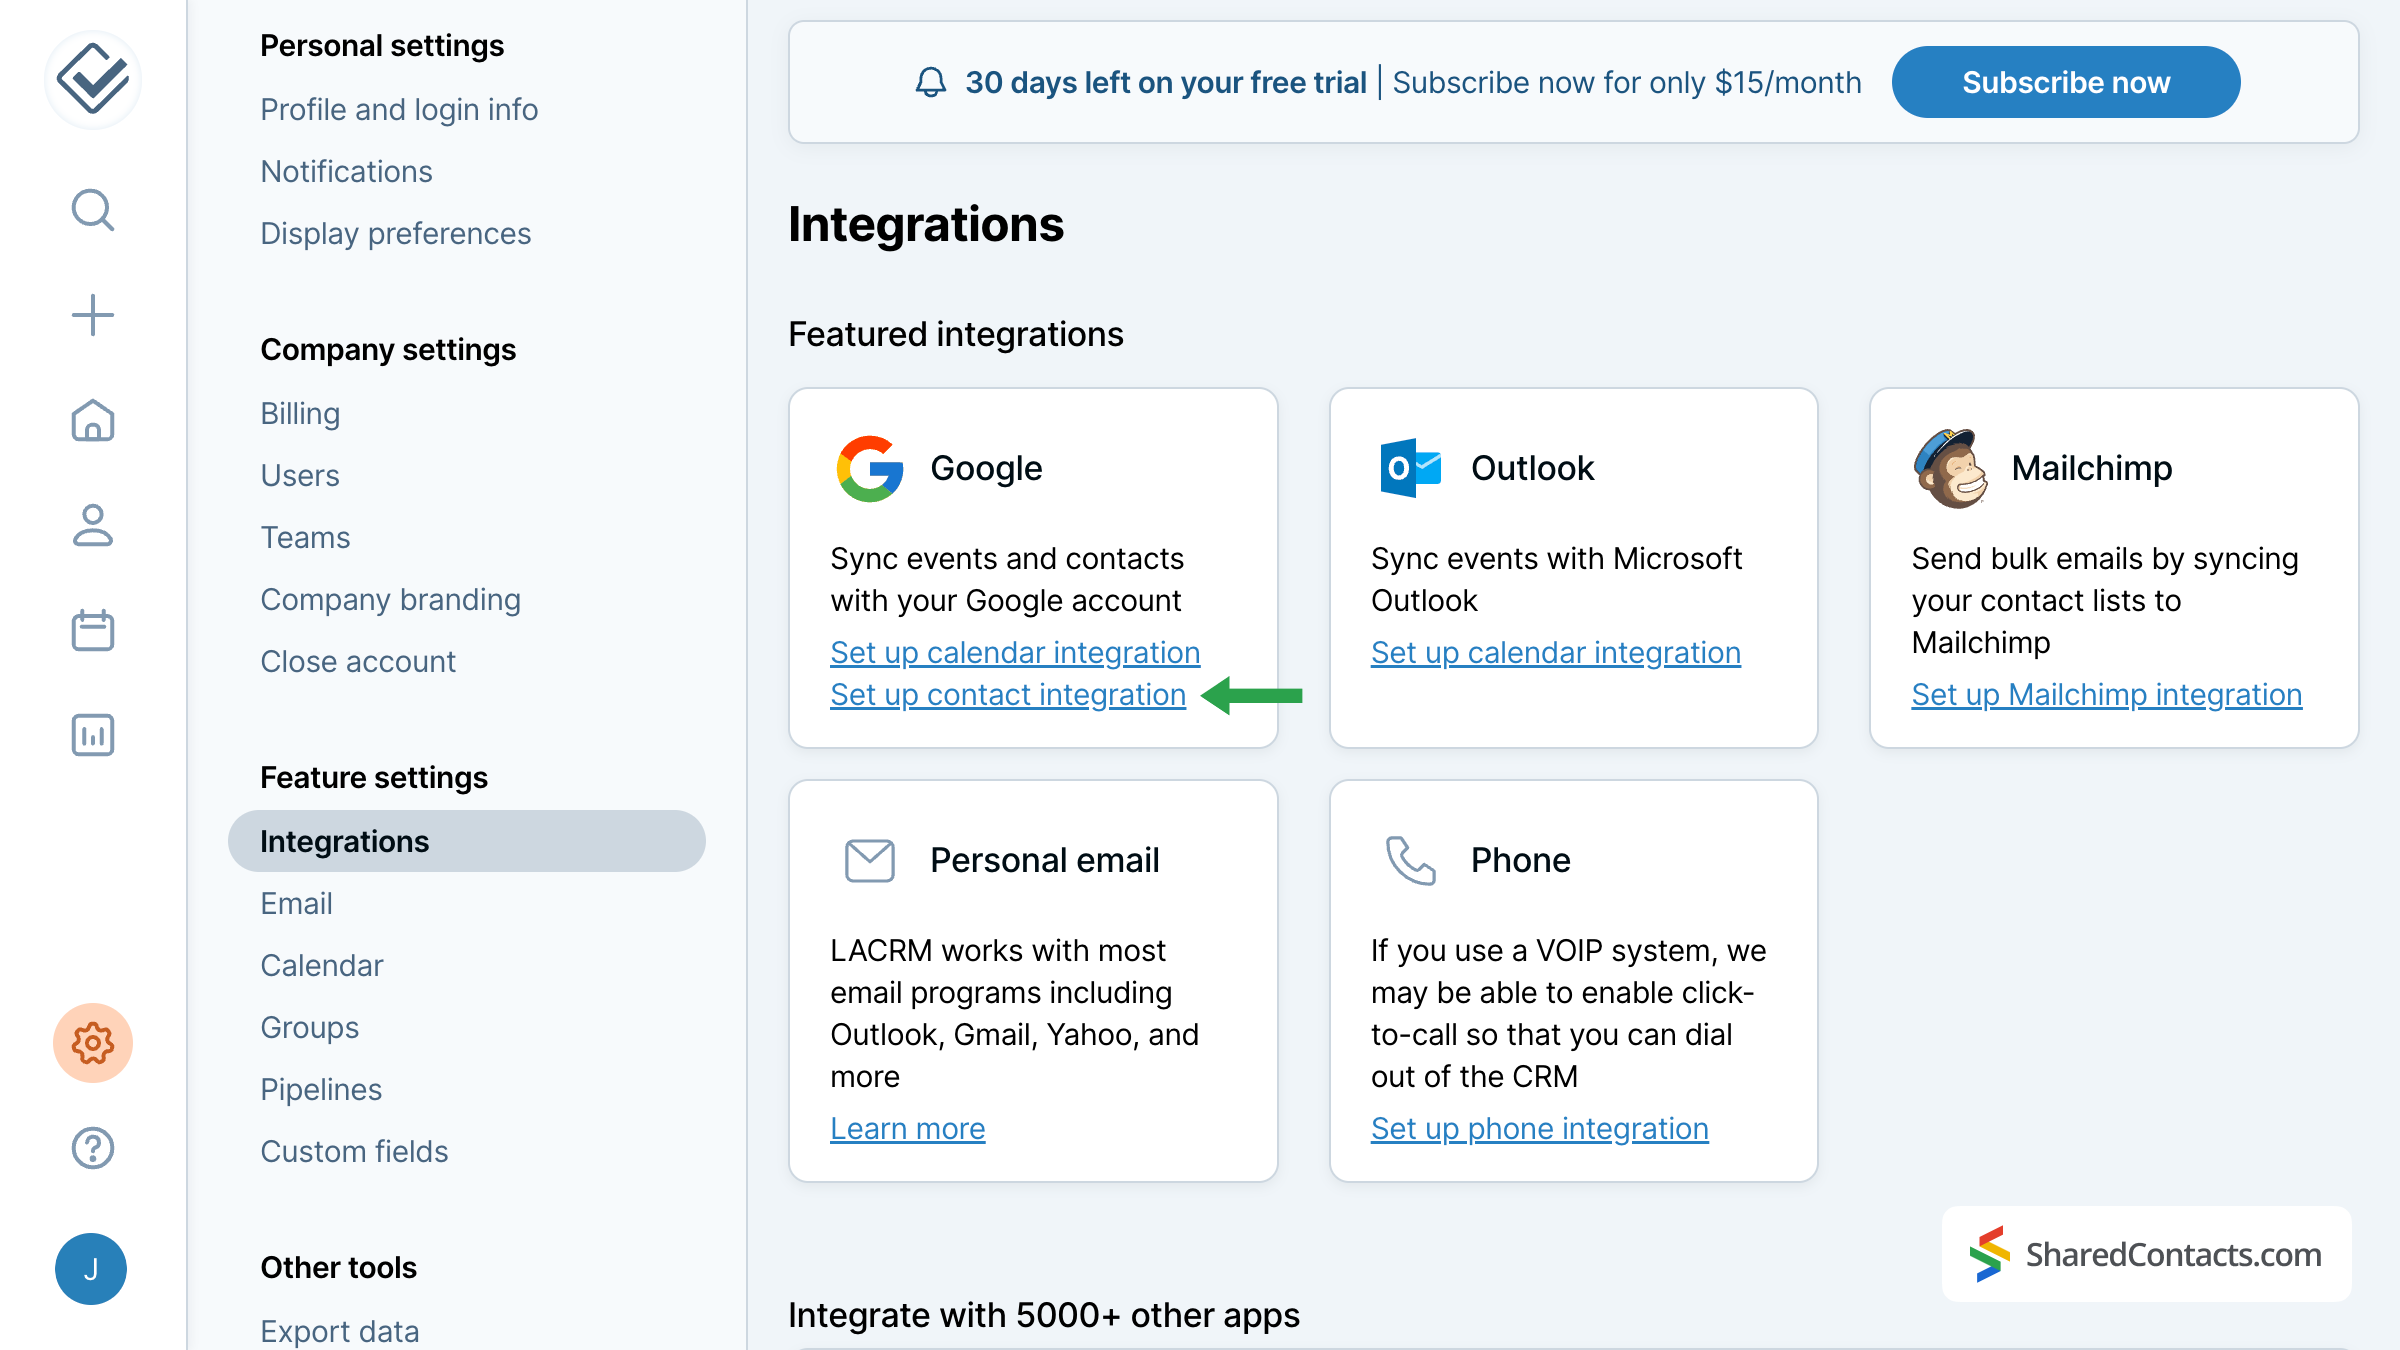
Task: Open Company branding settings
Action: (391, 599)
